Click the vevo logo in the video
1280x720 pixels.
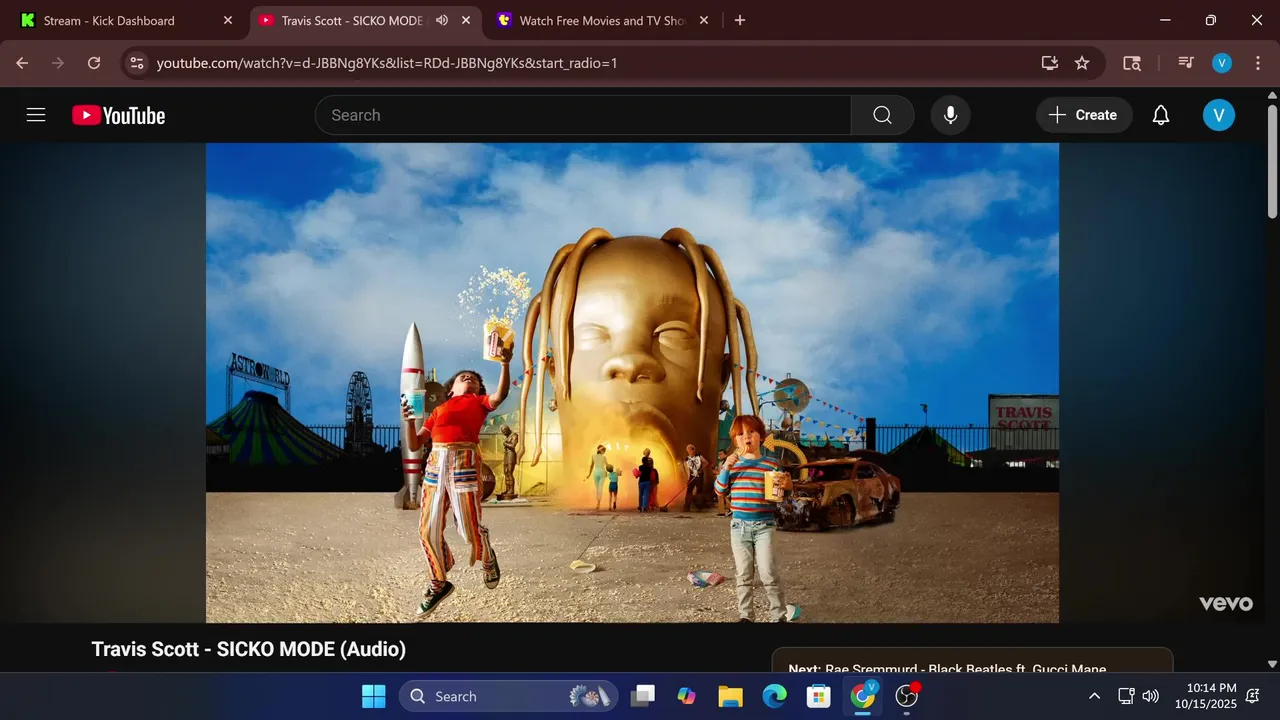click(x=1226, y=603)
